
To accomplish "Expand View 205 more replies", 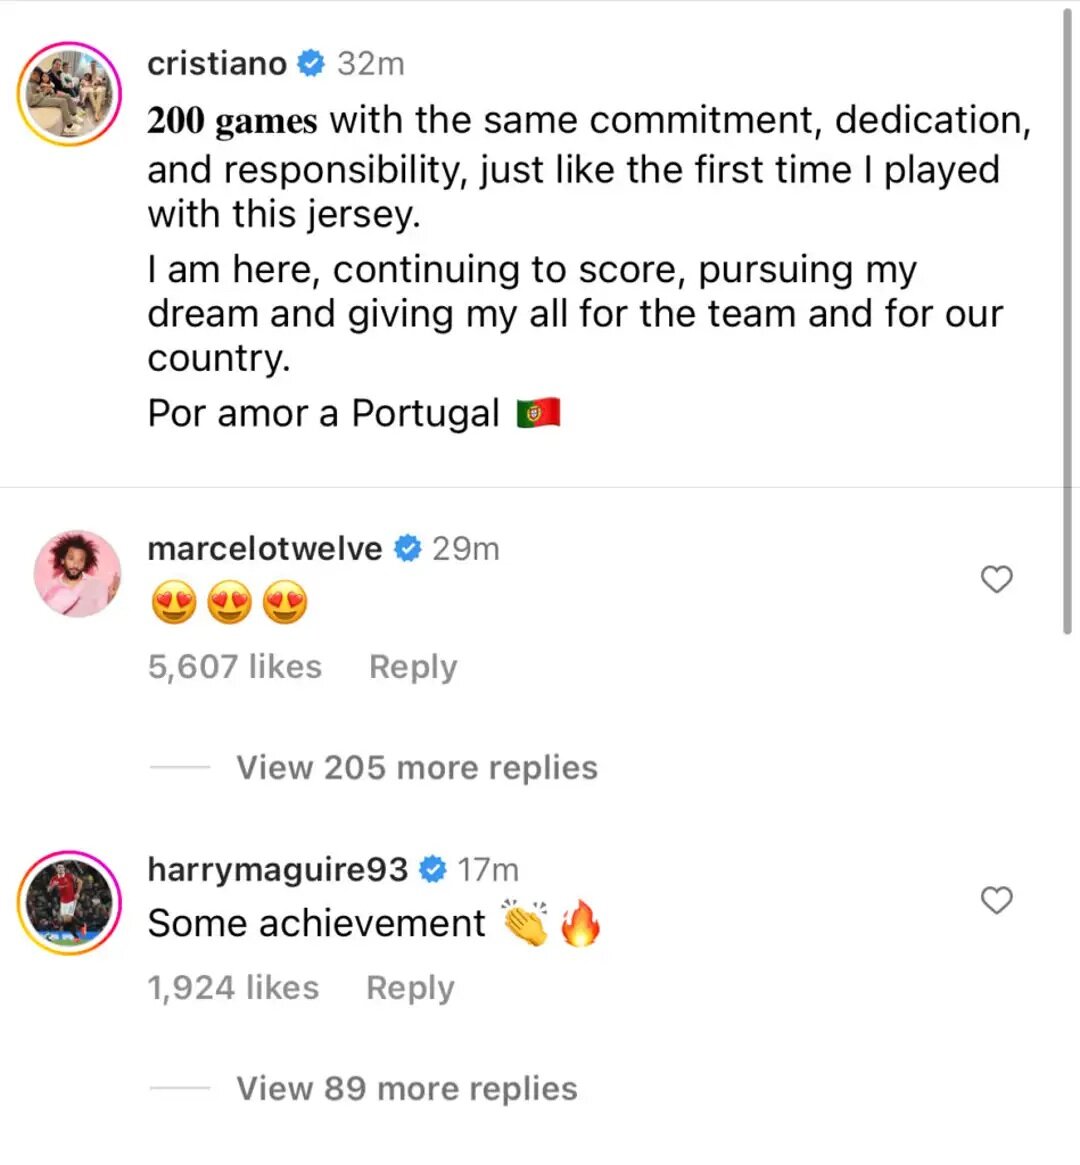I will point(416,768).
